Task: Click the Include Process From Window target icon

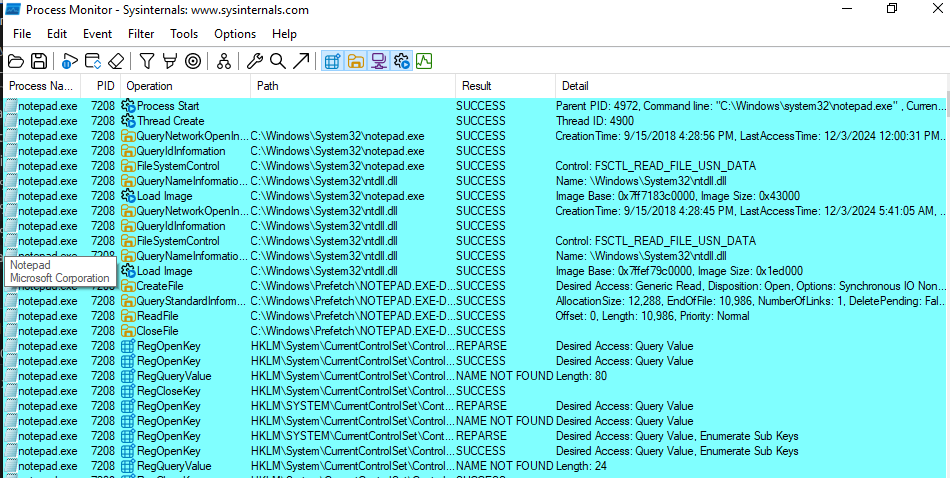Action: click(193, 61)
